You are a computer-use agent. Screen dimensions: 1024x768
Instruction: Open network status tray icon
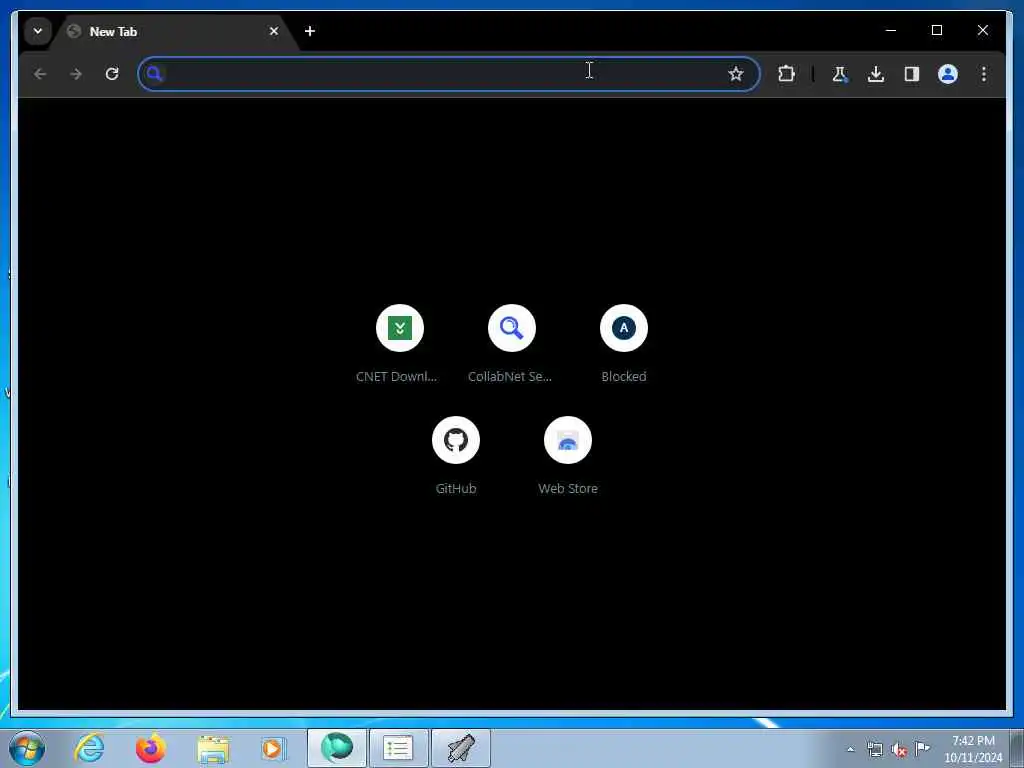coord(875,750)
